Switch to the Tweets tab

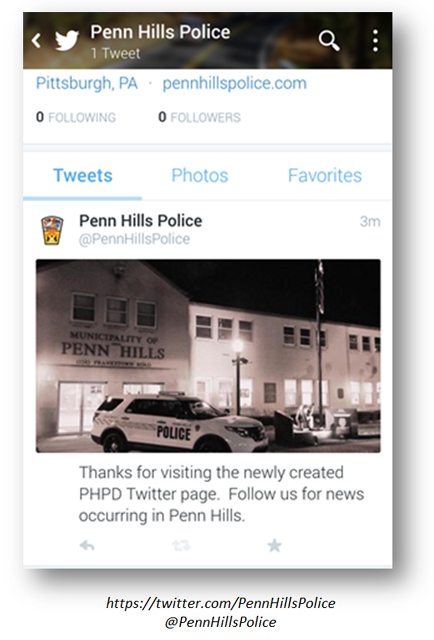(83, 176)
